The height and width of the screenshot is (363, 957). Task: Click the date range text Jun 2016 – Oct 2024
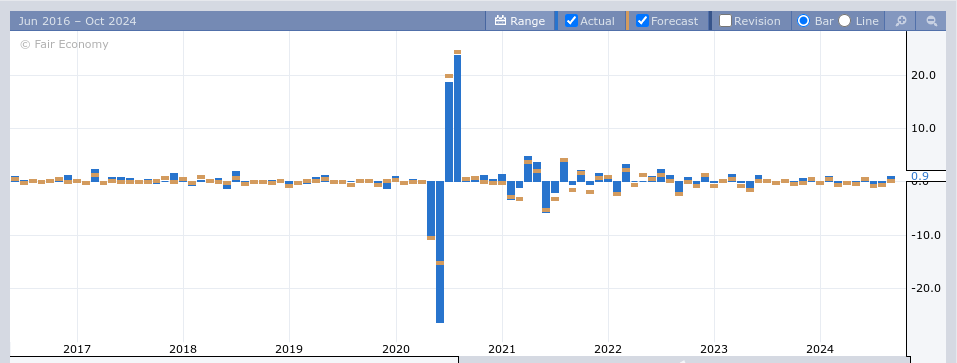[x=78, y=21]
